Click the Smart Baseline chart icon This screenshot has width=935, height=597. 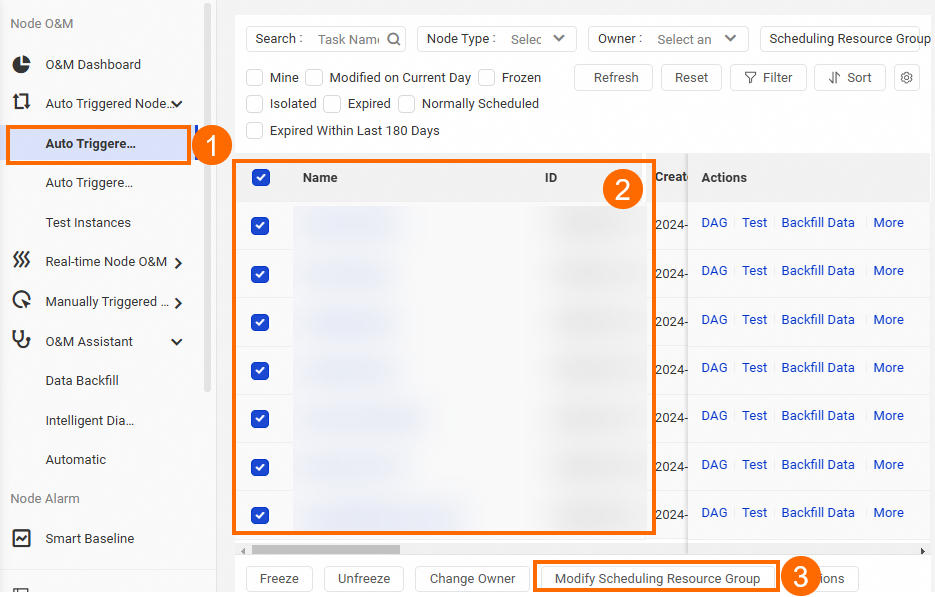point(21,538)
